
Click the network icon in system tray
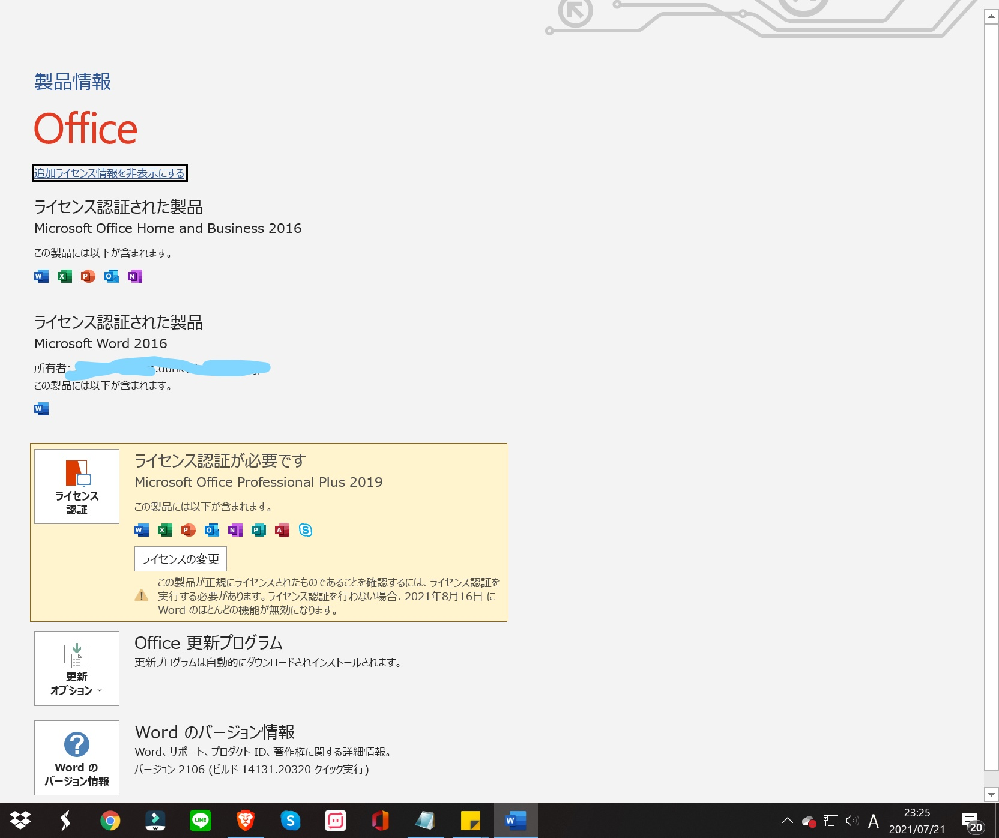pyautogui.click(x=830, y=821)
